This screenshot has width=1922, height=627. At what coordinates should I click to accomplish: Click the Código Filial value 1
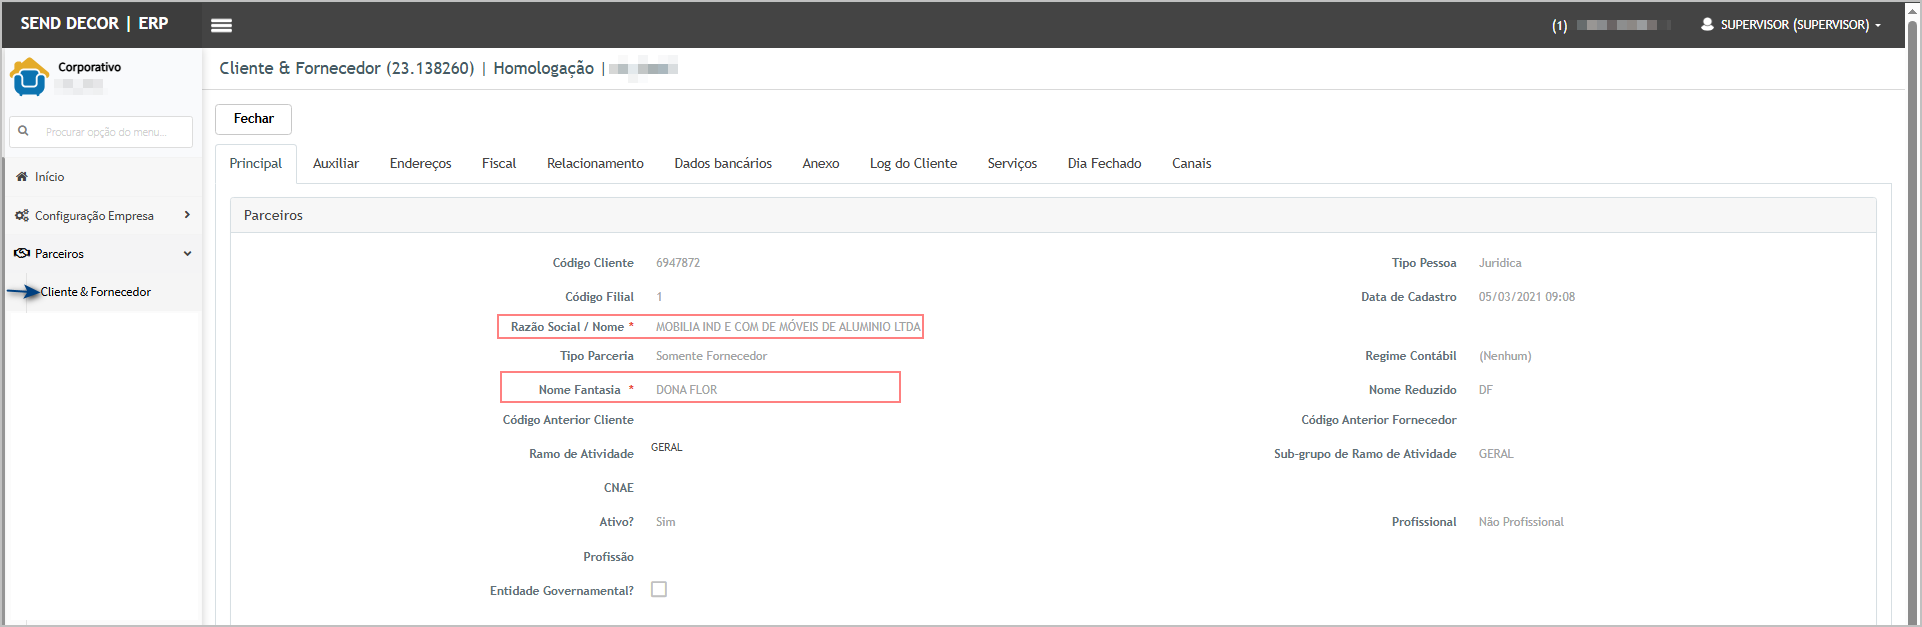(x=659, y=297)
